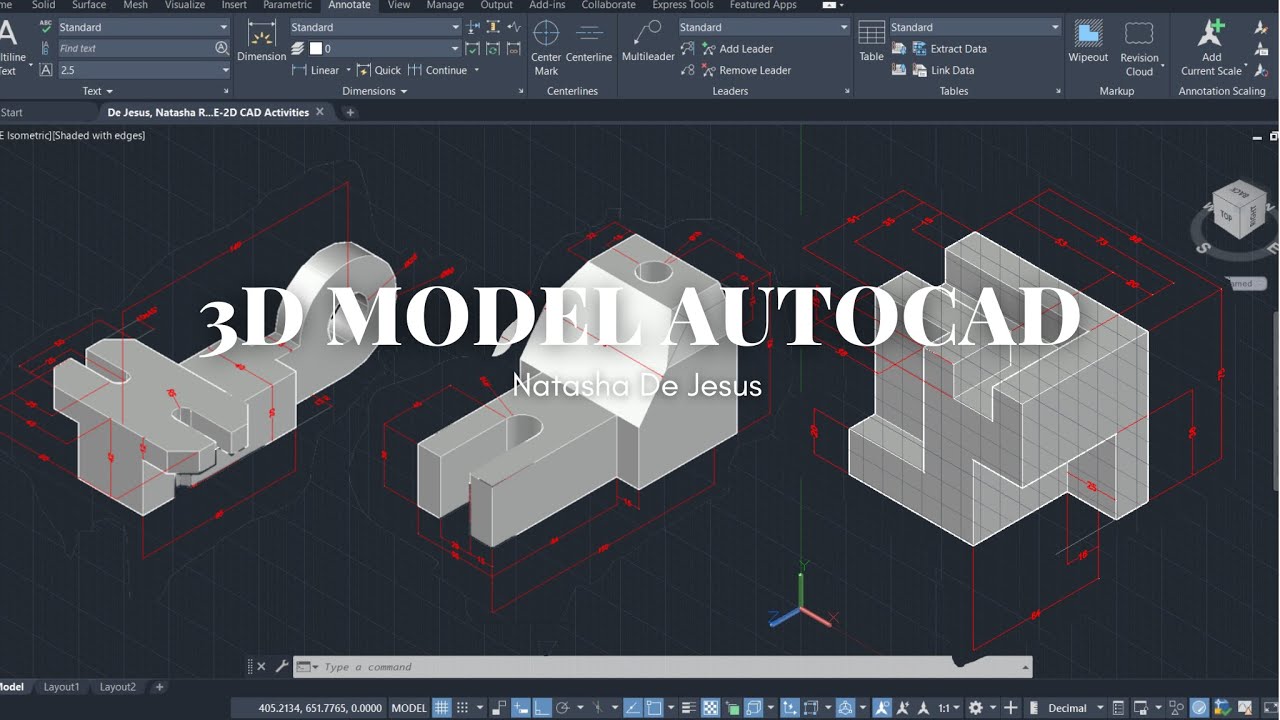
Task: Open the Workspace Switching gear icon
Action: tap(976, 708)
